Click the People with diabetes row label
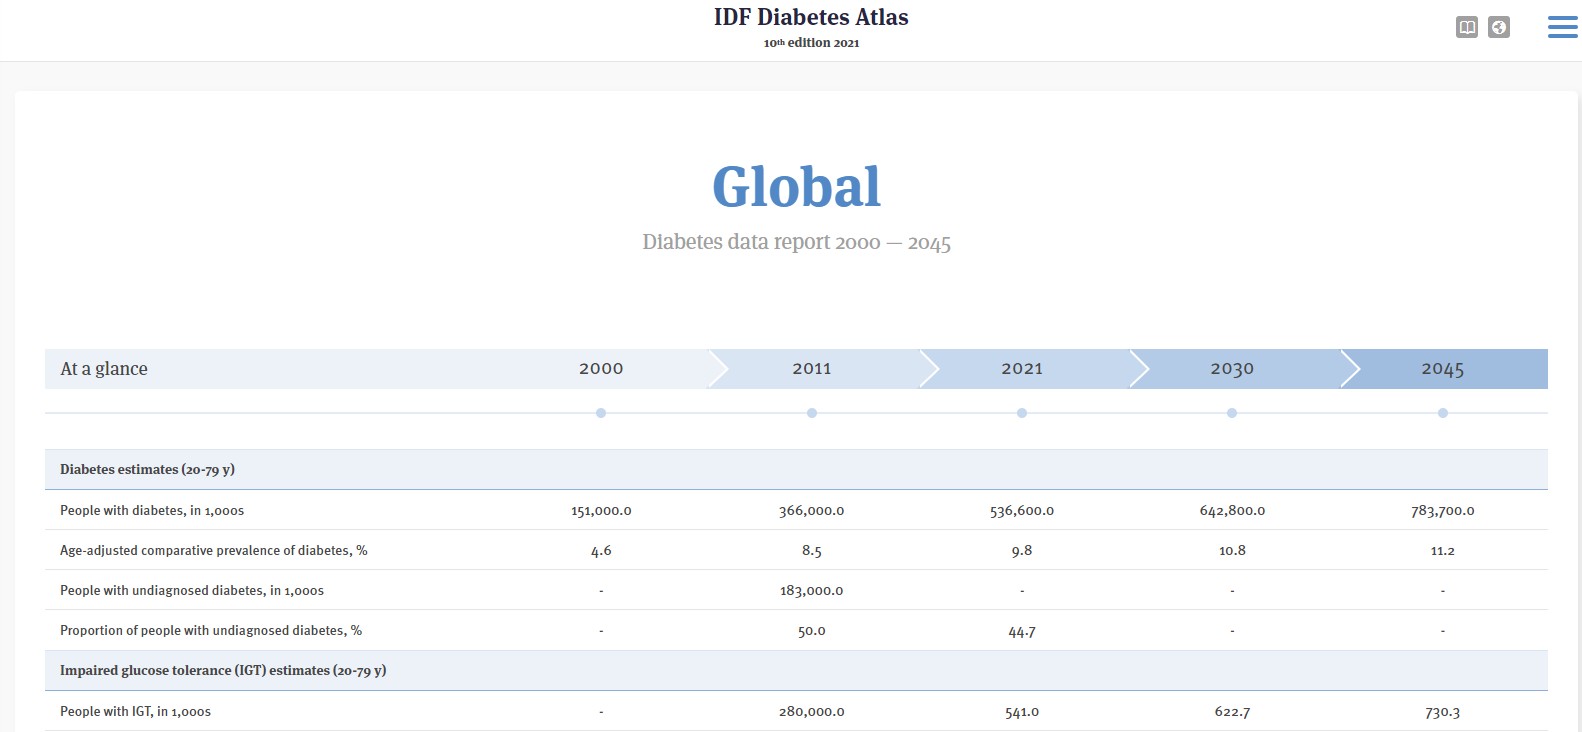This screenshot has height=732, width=1582. tap(152, 511)
